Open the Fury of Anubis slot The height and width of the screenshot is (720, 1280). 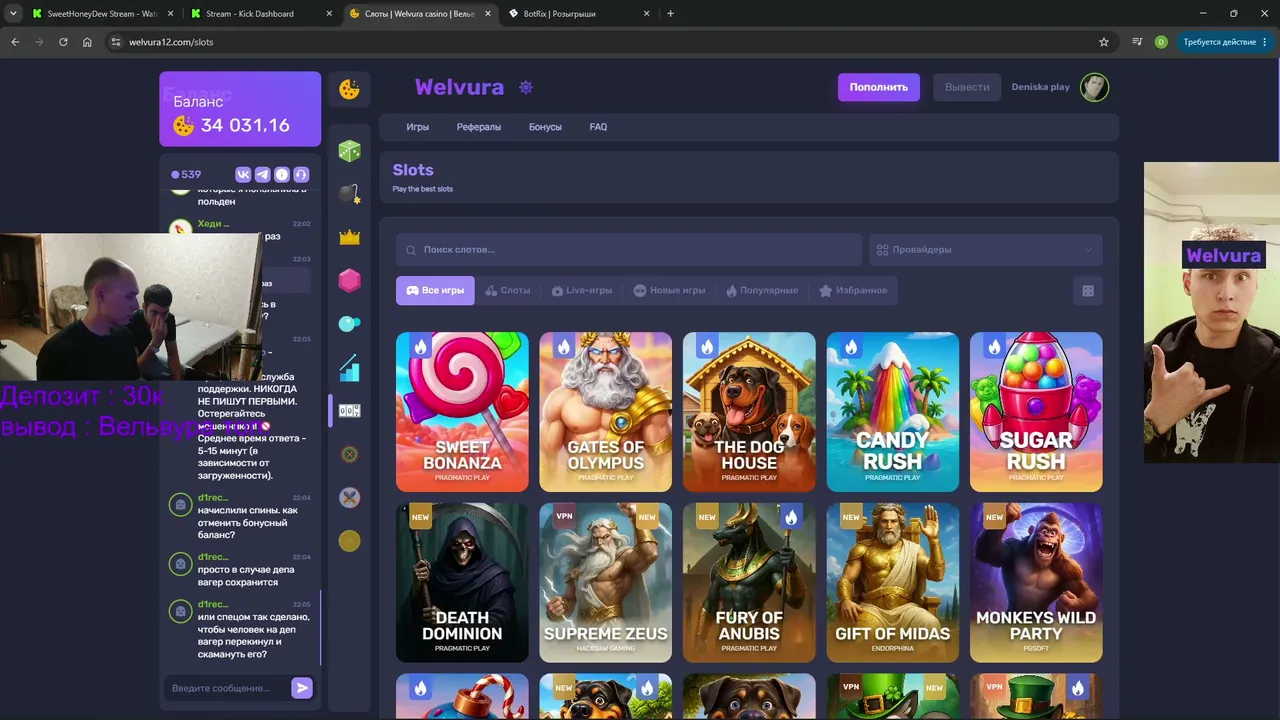[x=749, y=582]
